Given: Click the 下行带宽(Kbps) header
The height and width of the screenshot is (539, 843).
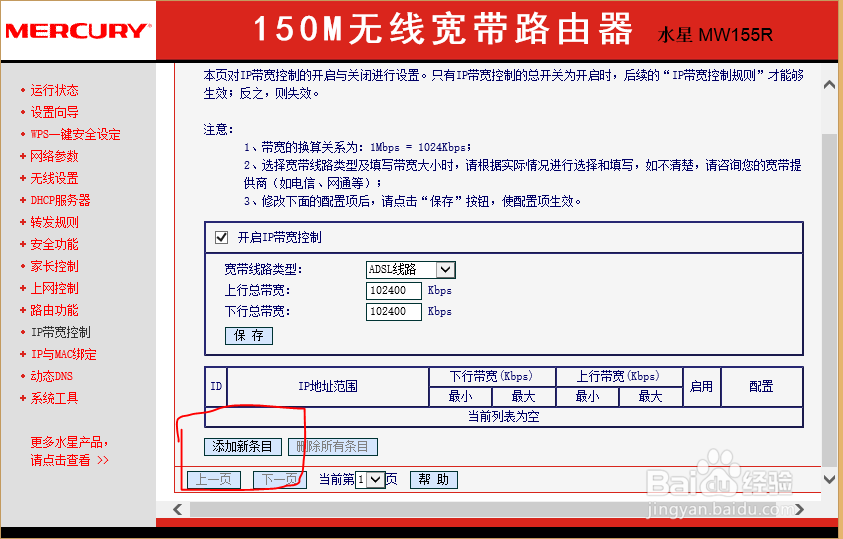Looking at the screenshot, I should 492,377.
